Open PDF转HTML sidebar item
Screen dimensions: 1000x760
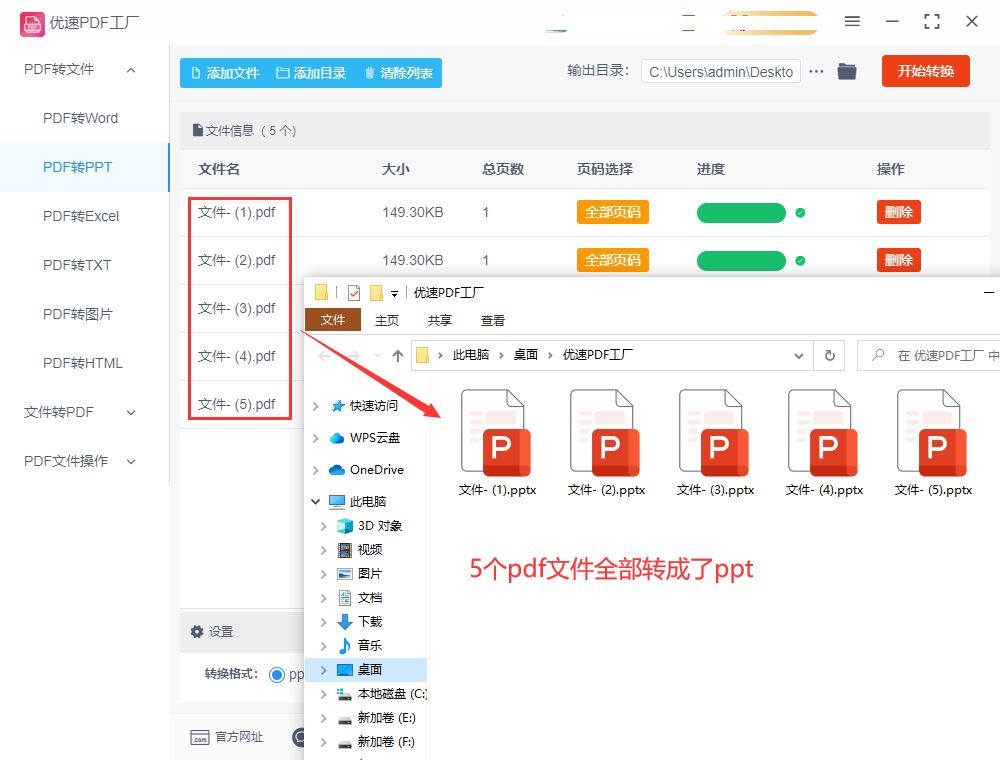83,363
